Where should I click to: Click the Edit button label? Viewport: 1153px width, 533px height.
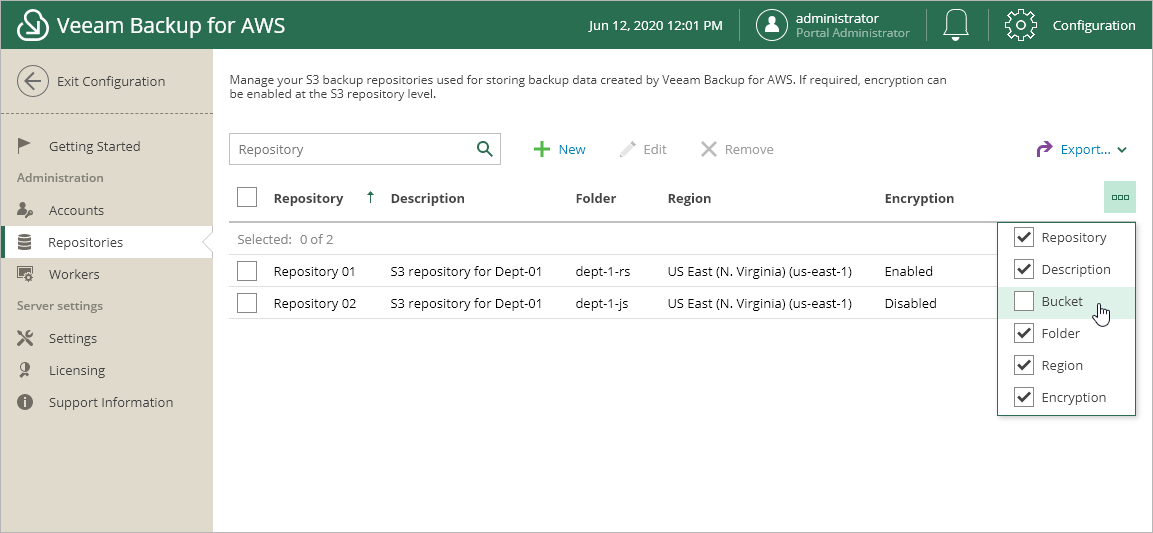[654, 149]
